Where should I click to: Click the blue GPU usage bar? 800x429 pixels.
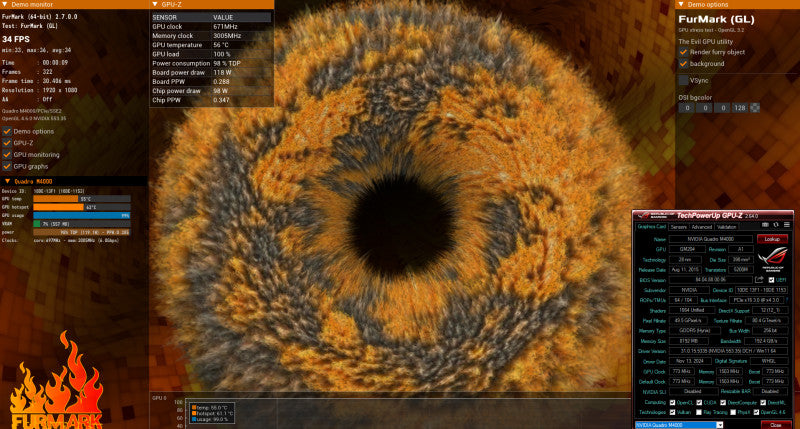click(82, 215)
